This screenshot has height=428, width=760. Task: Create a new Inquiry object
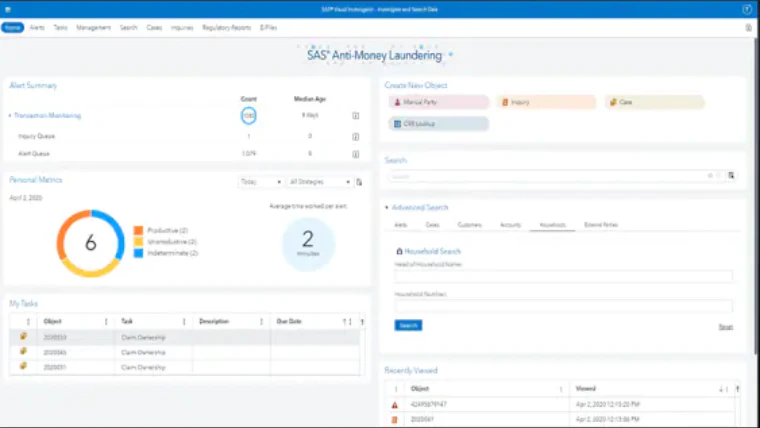[x=546, y=102]
